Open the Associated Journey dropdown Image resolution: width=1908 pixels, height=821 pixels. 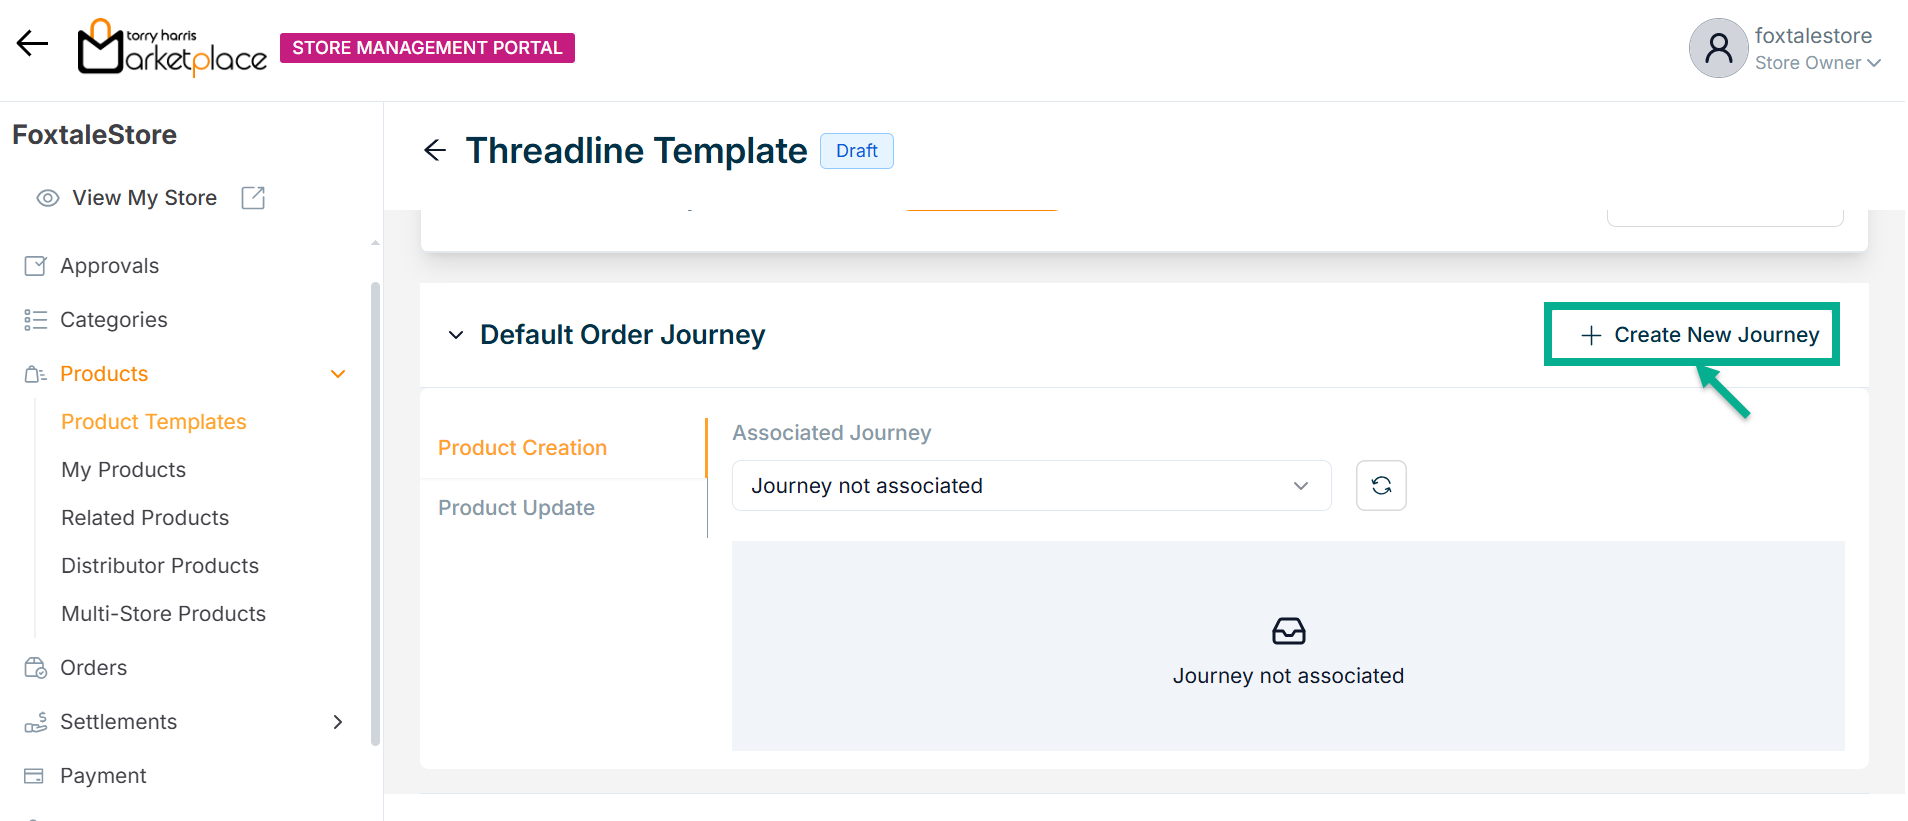coord(1031,486)
